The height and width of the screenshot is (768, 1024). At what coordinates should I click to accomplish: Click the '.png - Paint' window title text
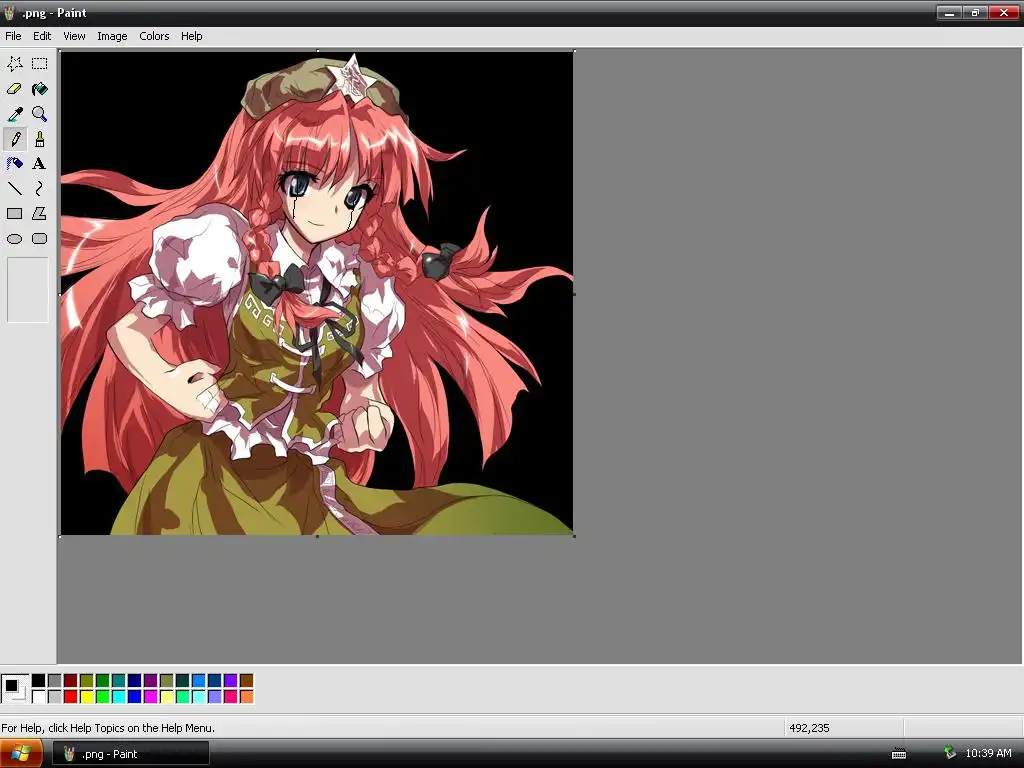click(54, 12)
